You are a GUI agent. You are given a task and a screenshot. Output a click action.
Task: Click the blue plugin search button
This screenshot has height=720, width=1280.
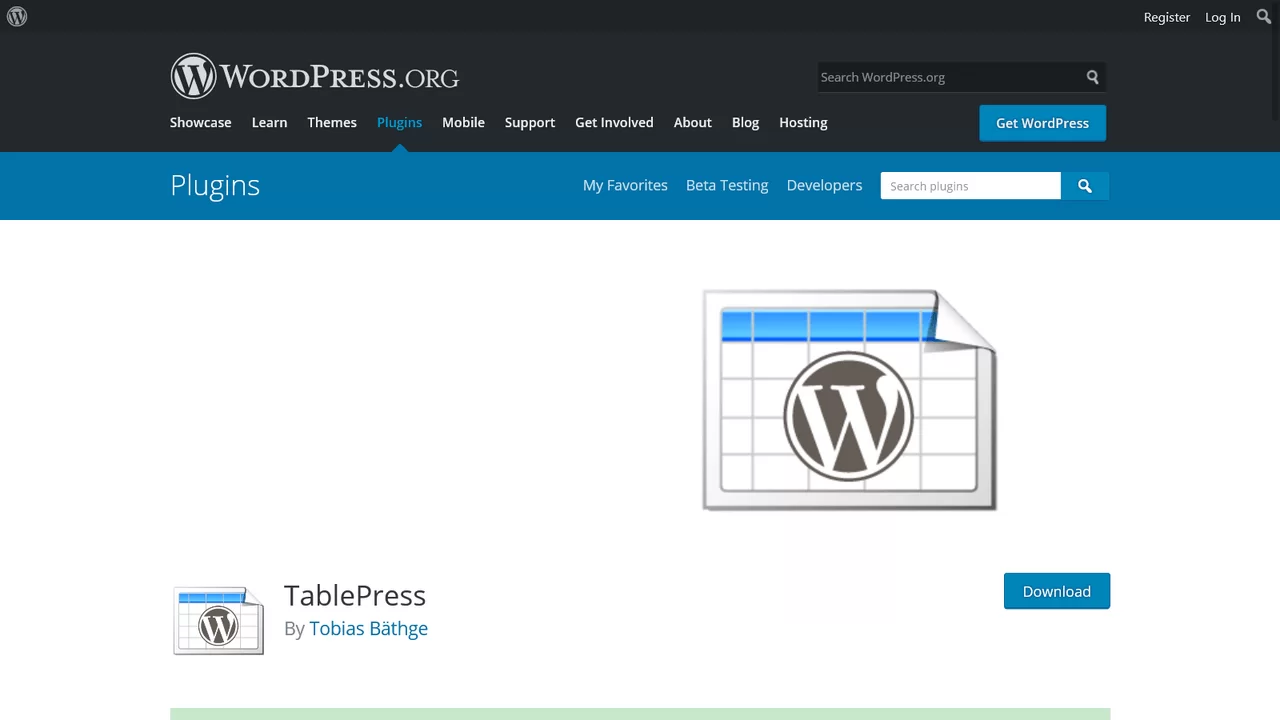(1085, 186)
